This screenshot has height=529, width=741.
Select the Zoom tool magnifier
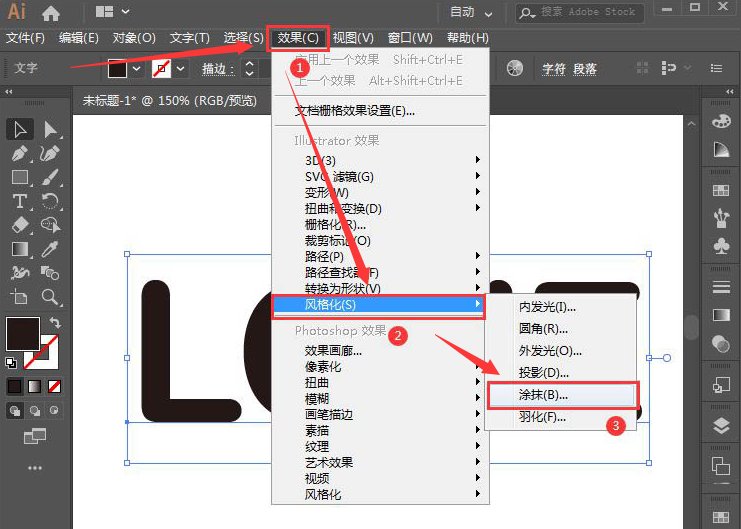tap(50, 297)
